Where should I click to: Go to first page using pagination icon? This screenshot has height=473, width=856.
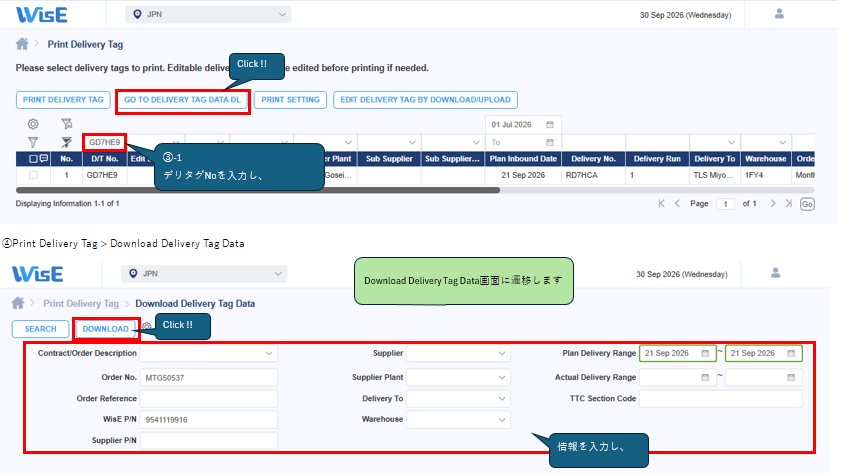[x=661, y=203]
